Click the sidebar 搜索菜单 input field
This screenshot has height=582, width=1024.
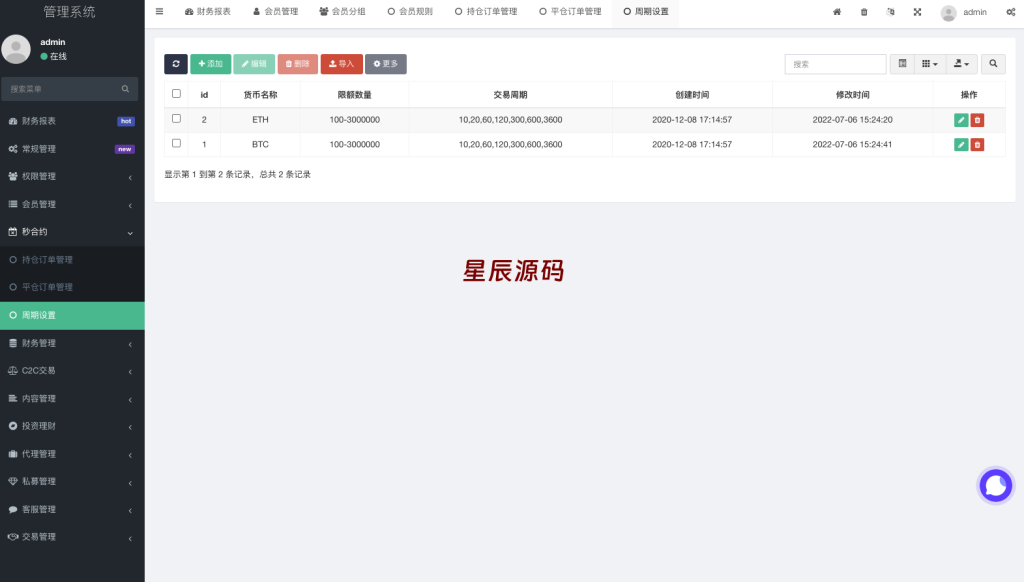coord(62,89)
